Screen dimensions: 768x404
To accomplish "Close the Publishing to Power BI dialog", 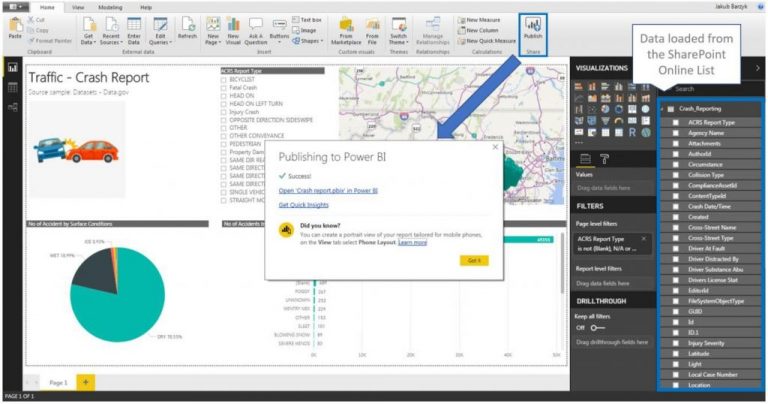I will pyautogui.click(x=495, y=147).
